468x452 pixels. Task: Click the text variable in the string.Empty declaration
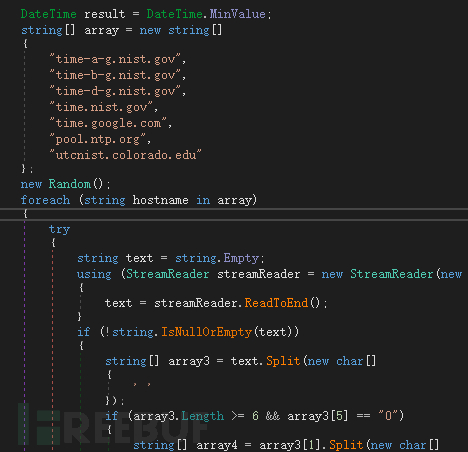139,258
